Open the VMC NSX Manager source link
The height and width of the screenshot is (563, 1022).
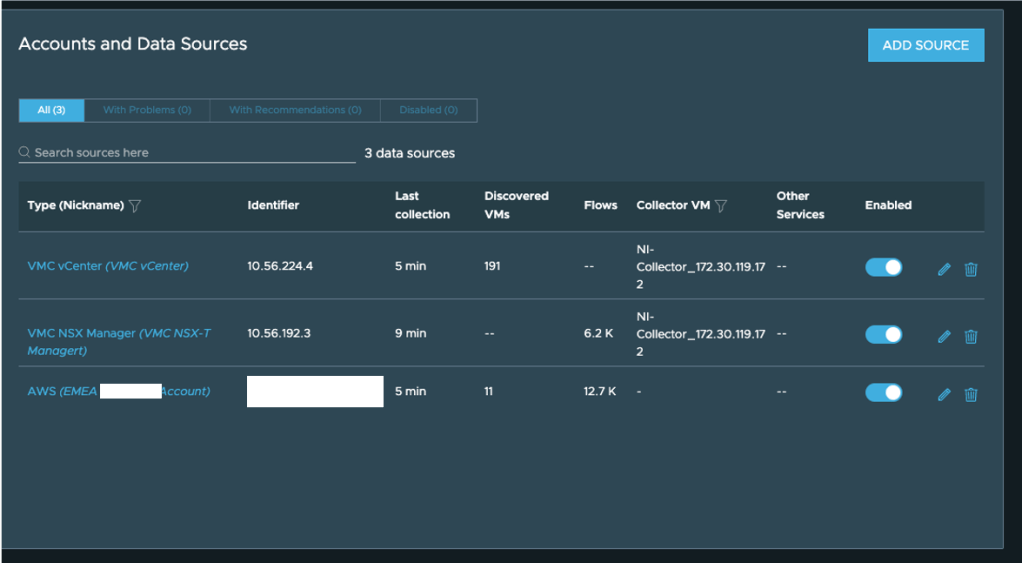tap(119, 341)
